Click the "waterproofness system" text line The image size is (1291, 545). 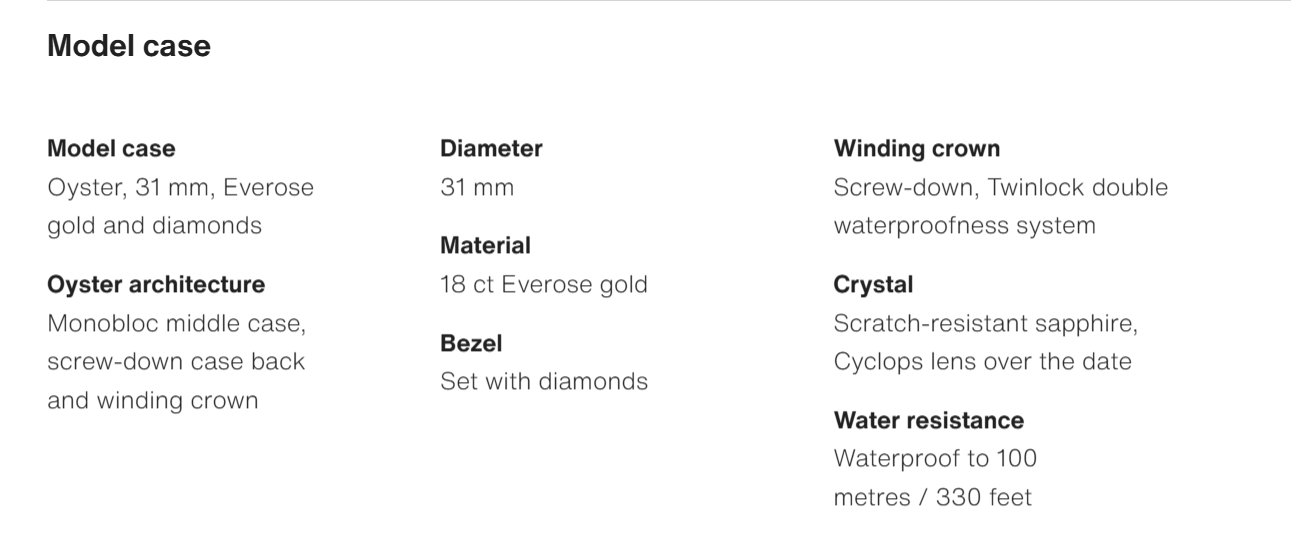964,226
